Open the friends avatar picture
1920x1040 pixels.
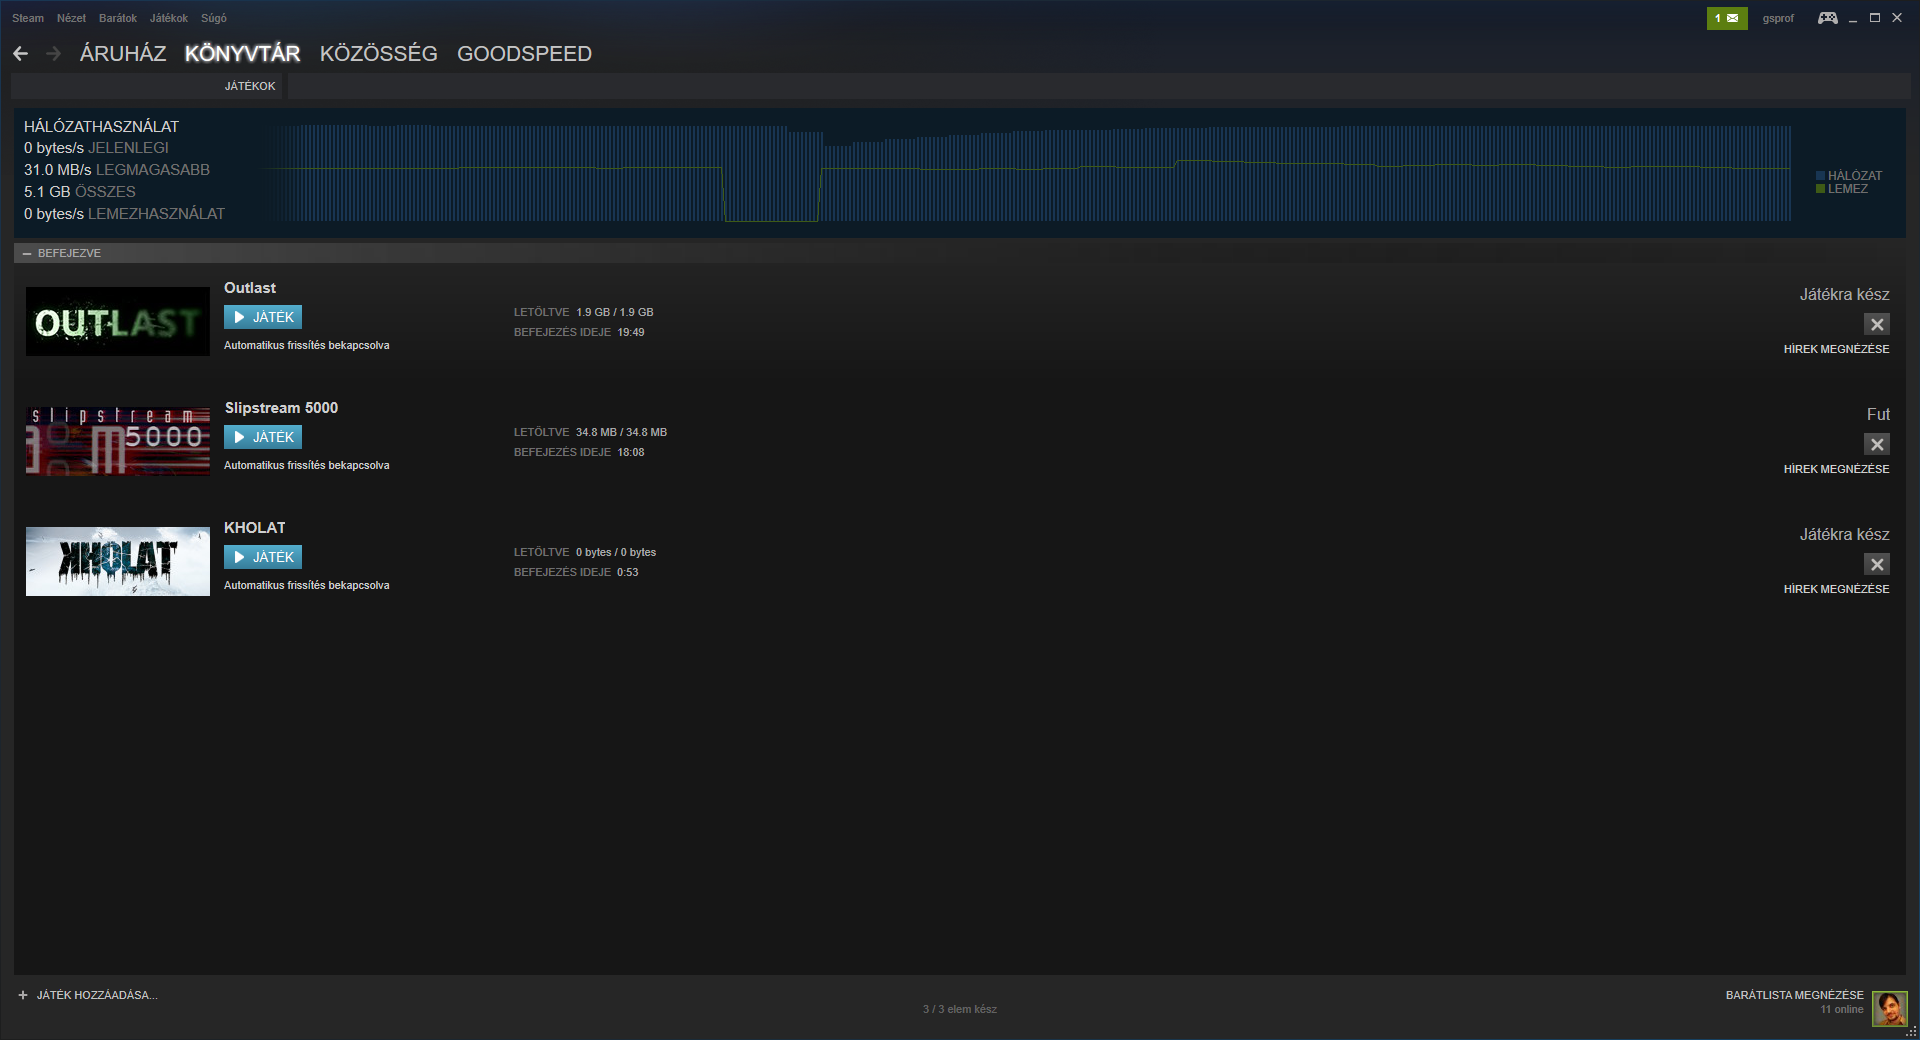(x=1889, y=1008)
